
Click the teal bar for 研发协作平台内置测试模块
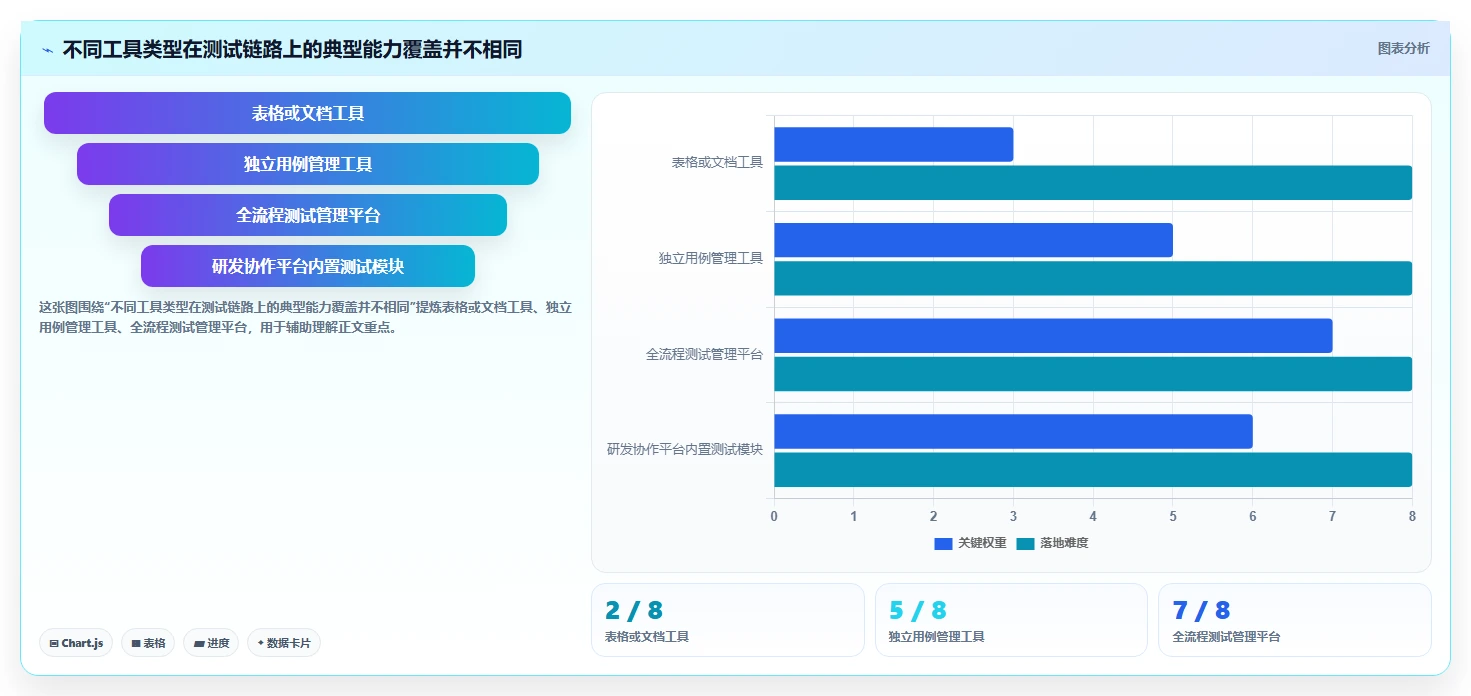point(1093,469)
